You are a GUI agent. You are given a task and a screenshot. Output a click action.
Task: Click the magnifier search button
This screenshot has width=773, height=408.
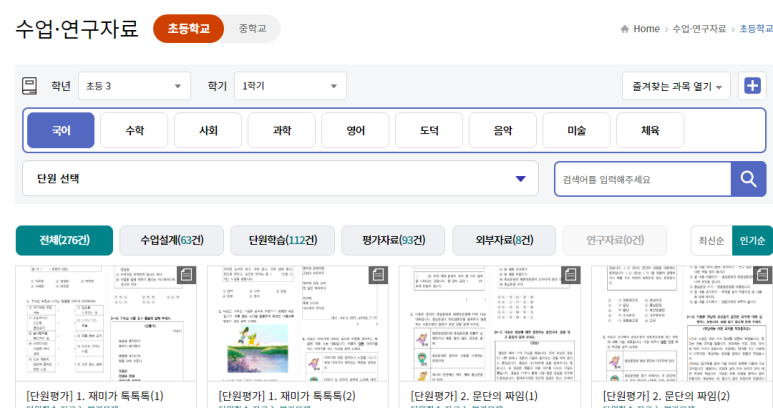(748, 179)
